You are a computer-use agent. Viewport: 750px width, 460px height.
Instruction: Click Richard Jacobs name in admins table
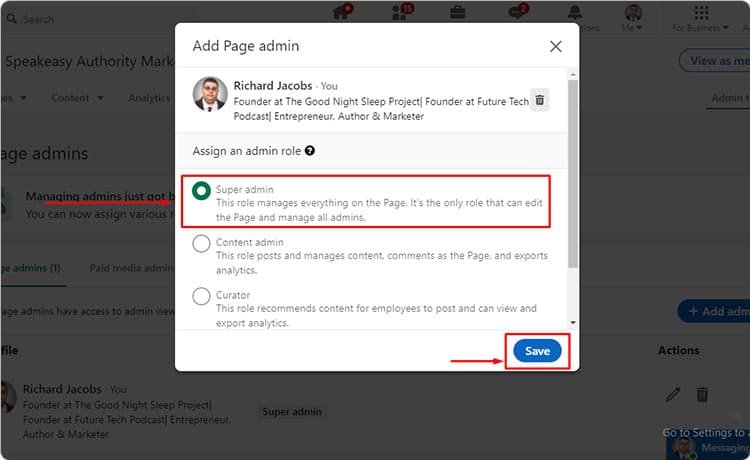click(62, 389)
